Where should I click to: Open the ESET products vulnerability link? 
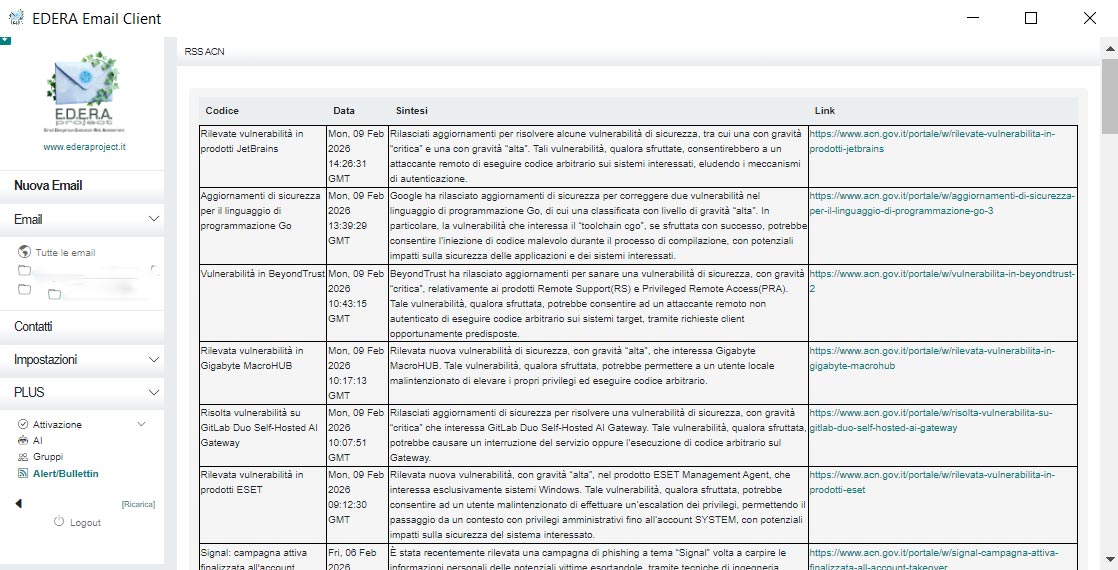pos(932,482)
